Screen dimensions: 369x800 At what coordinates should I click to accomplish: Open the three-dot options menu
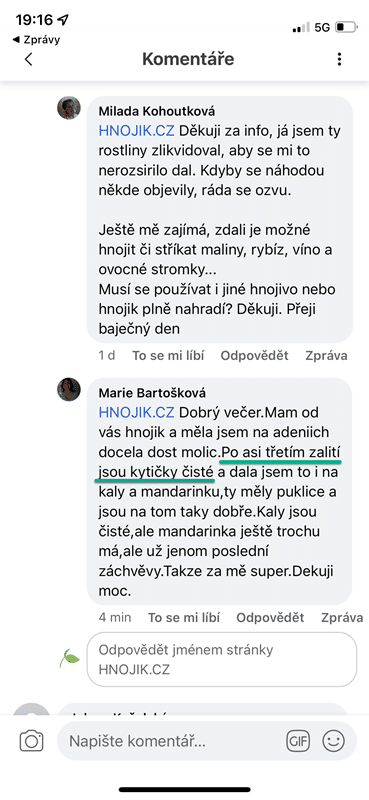[339, 59]
